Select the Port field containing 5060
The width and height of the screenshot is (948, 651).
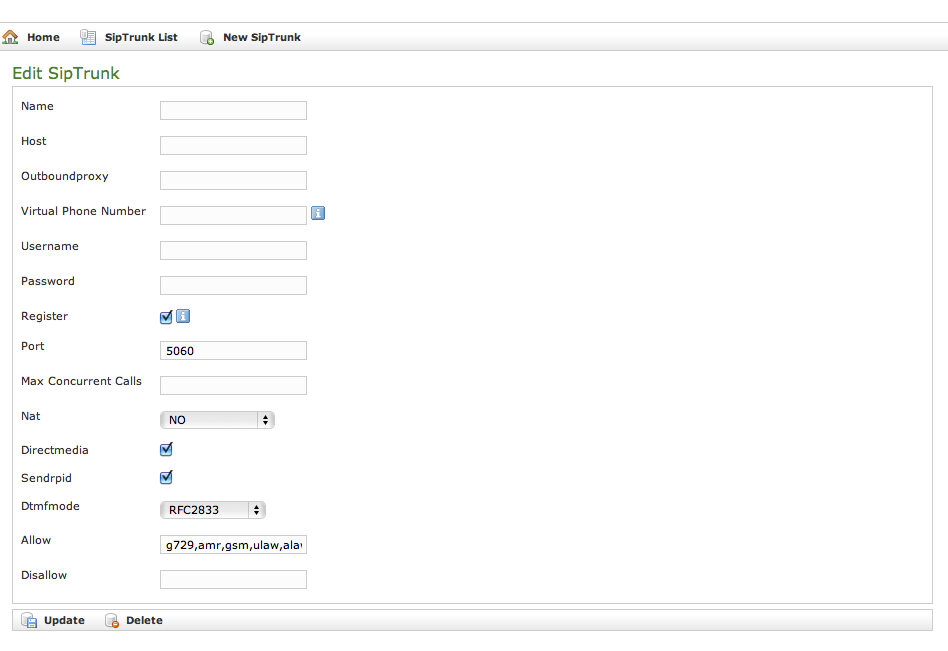[233, 350]
